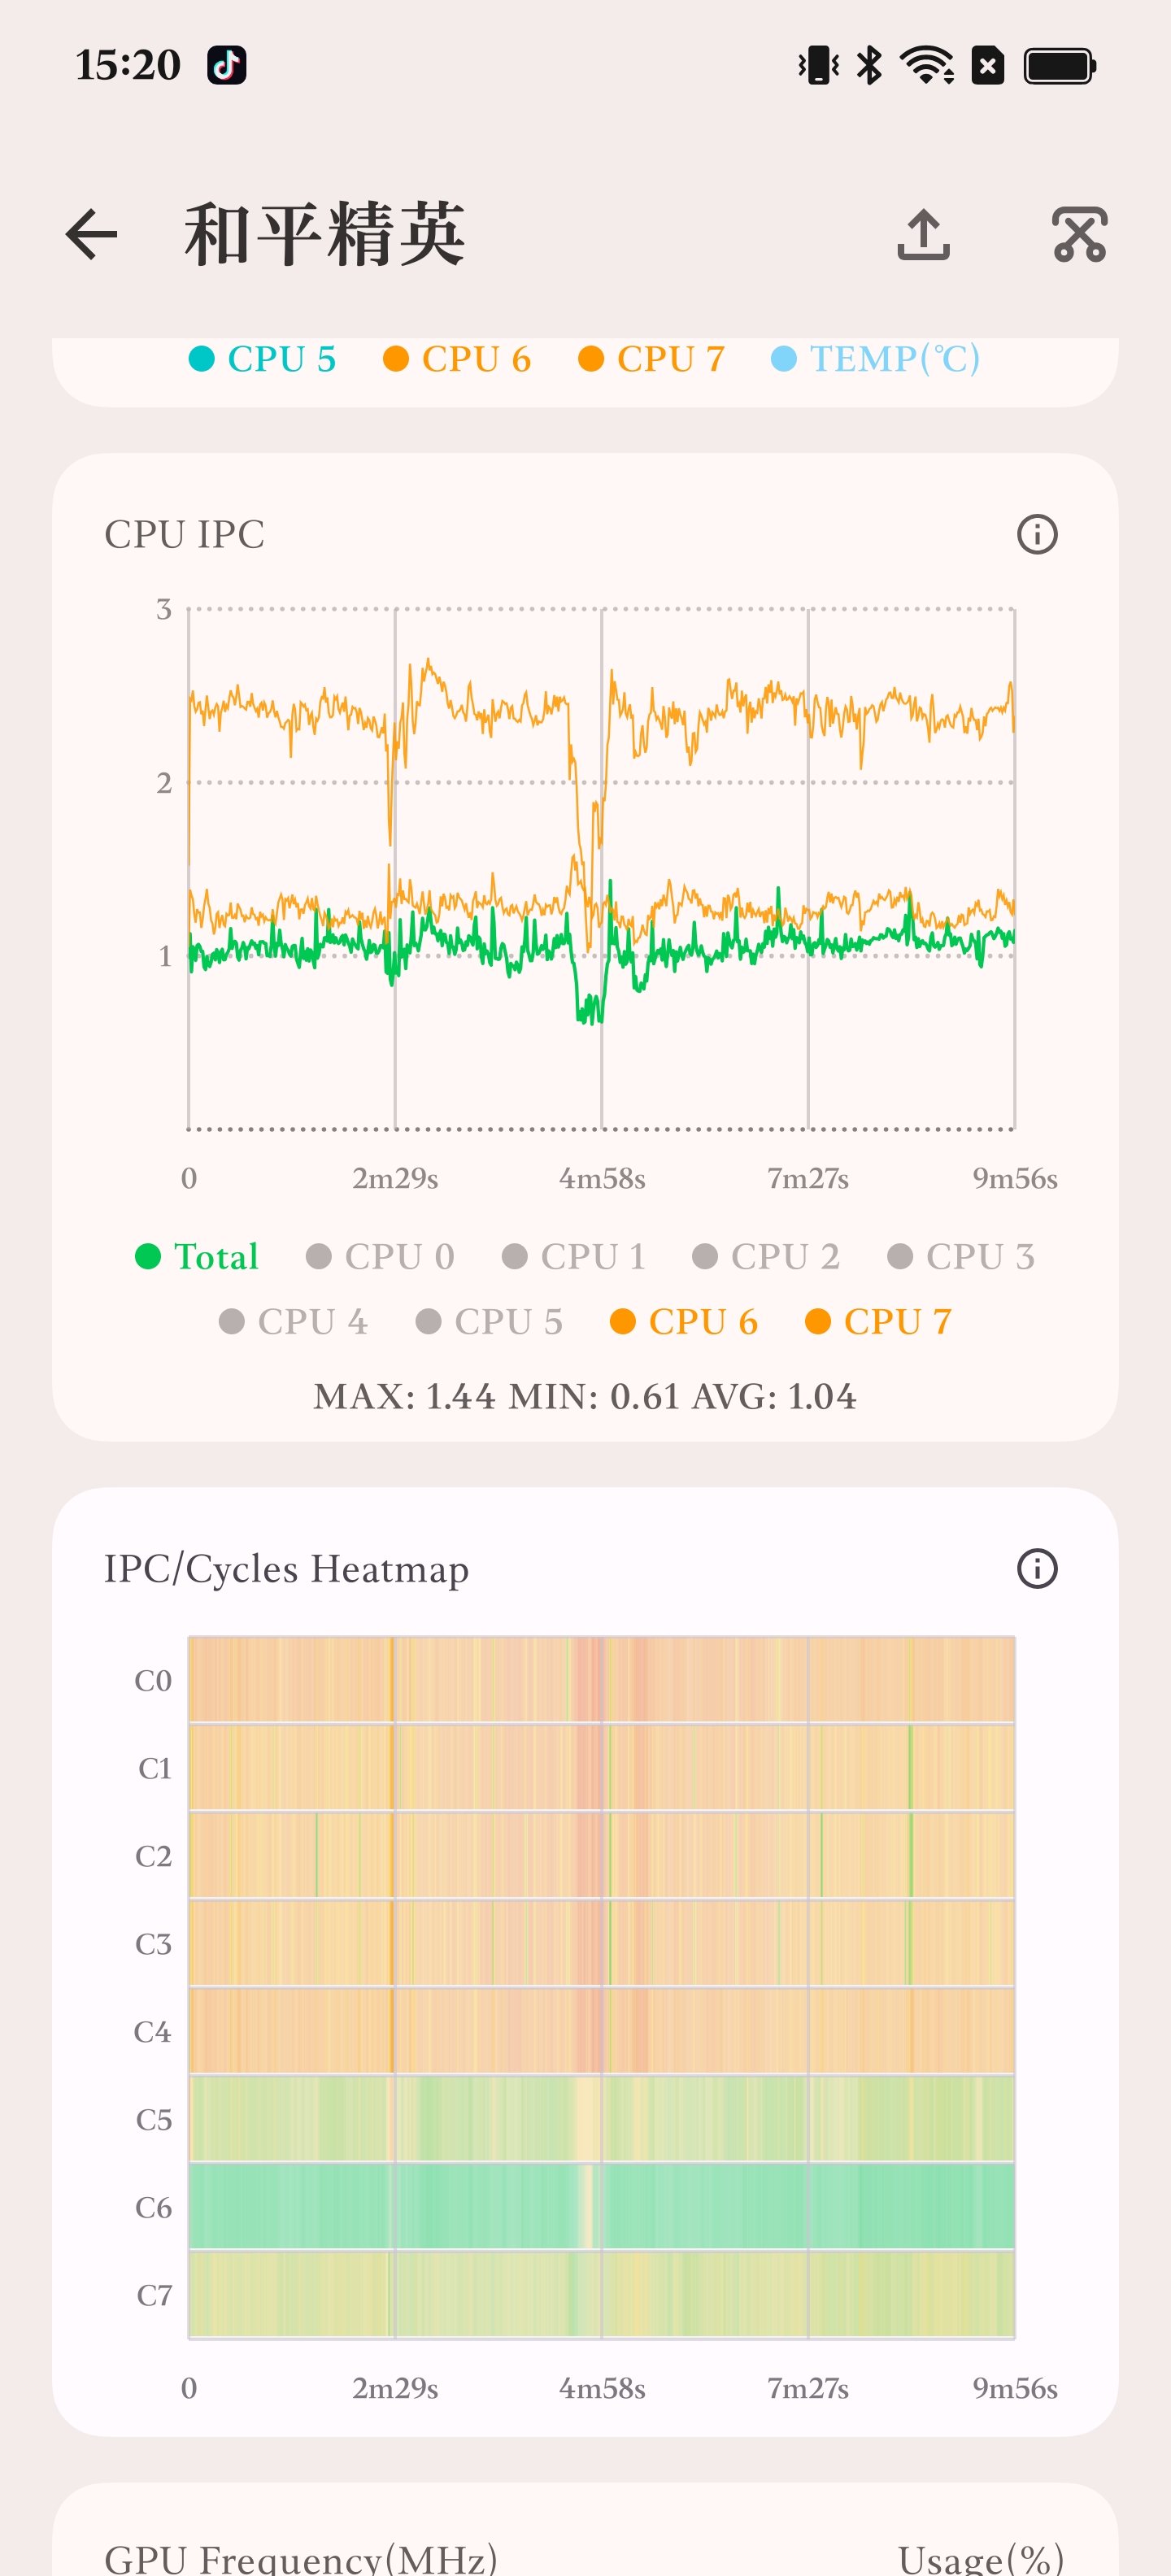The width and height of the screenshot is (1171, 2576).
Task: Open IPC/Cycles Heatmap info icon
Action: click(1037, 1568)
